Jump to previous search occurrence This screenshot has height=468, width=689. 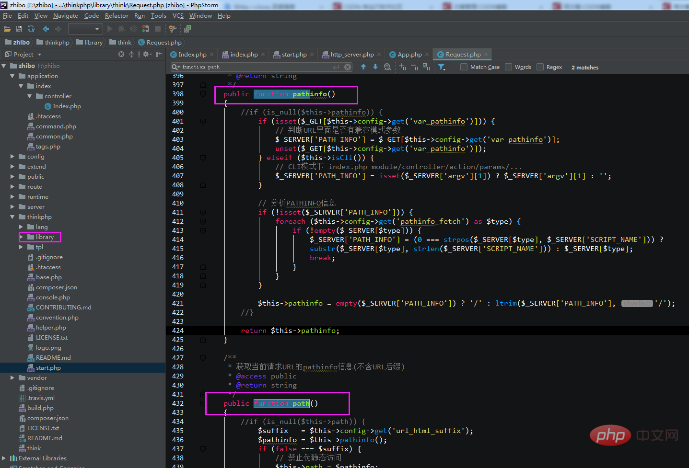[363, 67]
